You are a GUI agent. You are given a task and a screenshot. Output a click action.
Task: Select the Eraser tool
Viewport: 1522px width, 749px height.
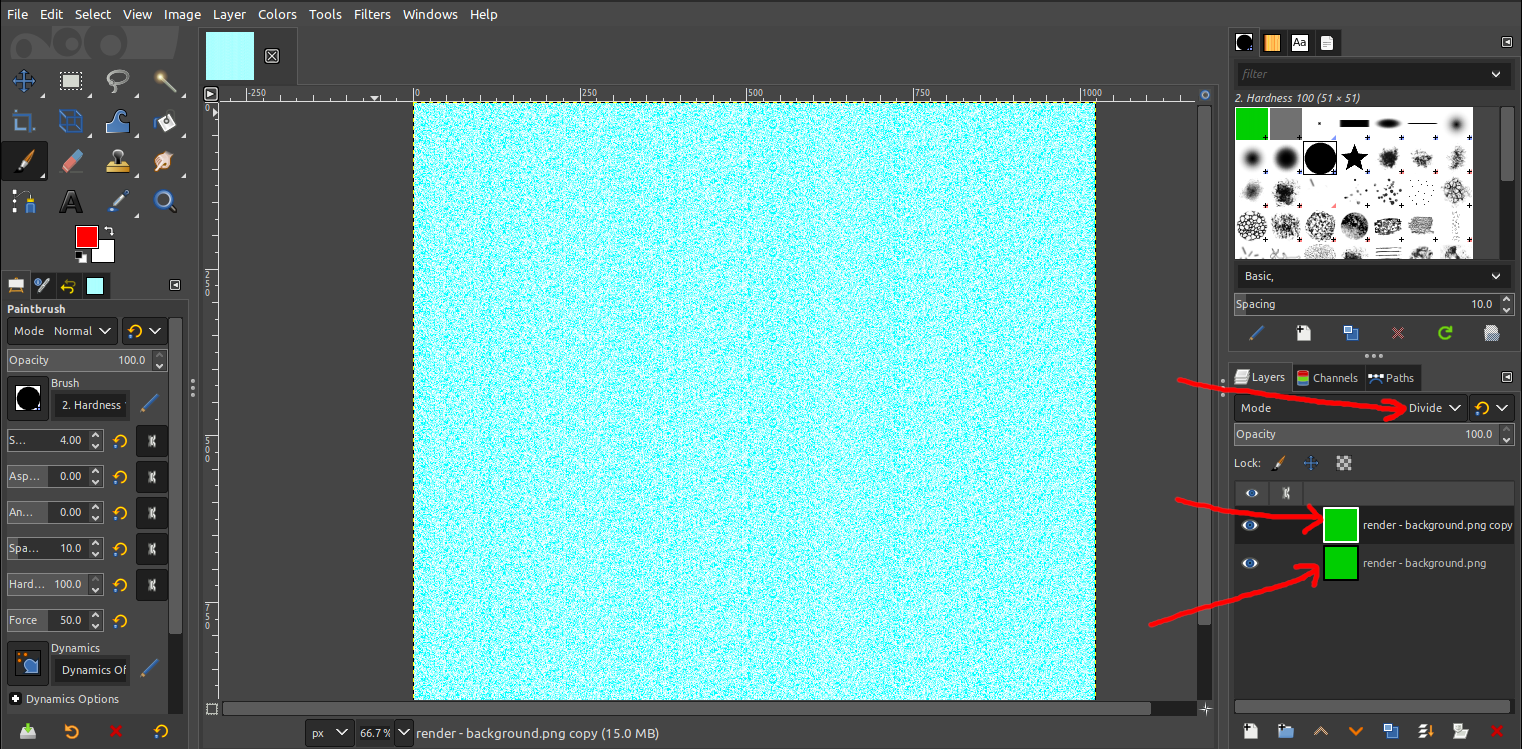[71, 162]
